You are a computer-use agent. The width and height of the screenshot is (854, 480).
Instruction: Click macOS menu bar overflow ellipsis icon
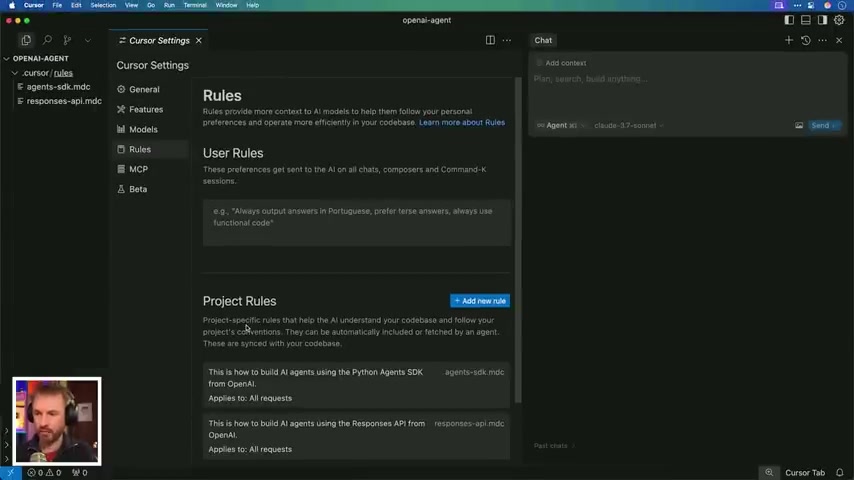pyautogui.click(x=797, y=5)
